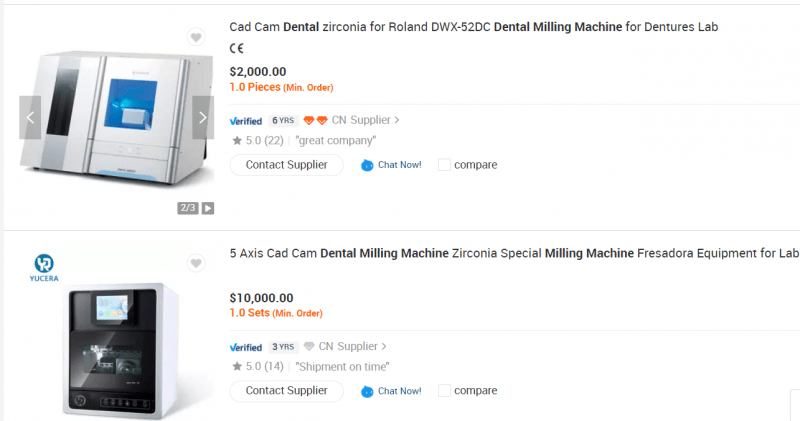Click the orange diamond rating of first supplier
800x421 pixels.
click(315, 121)
